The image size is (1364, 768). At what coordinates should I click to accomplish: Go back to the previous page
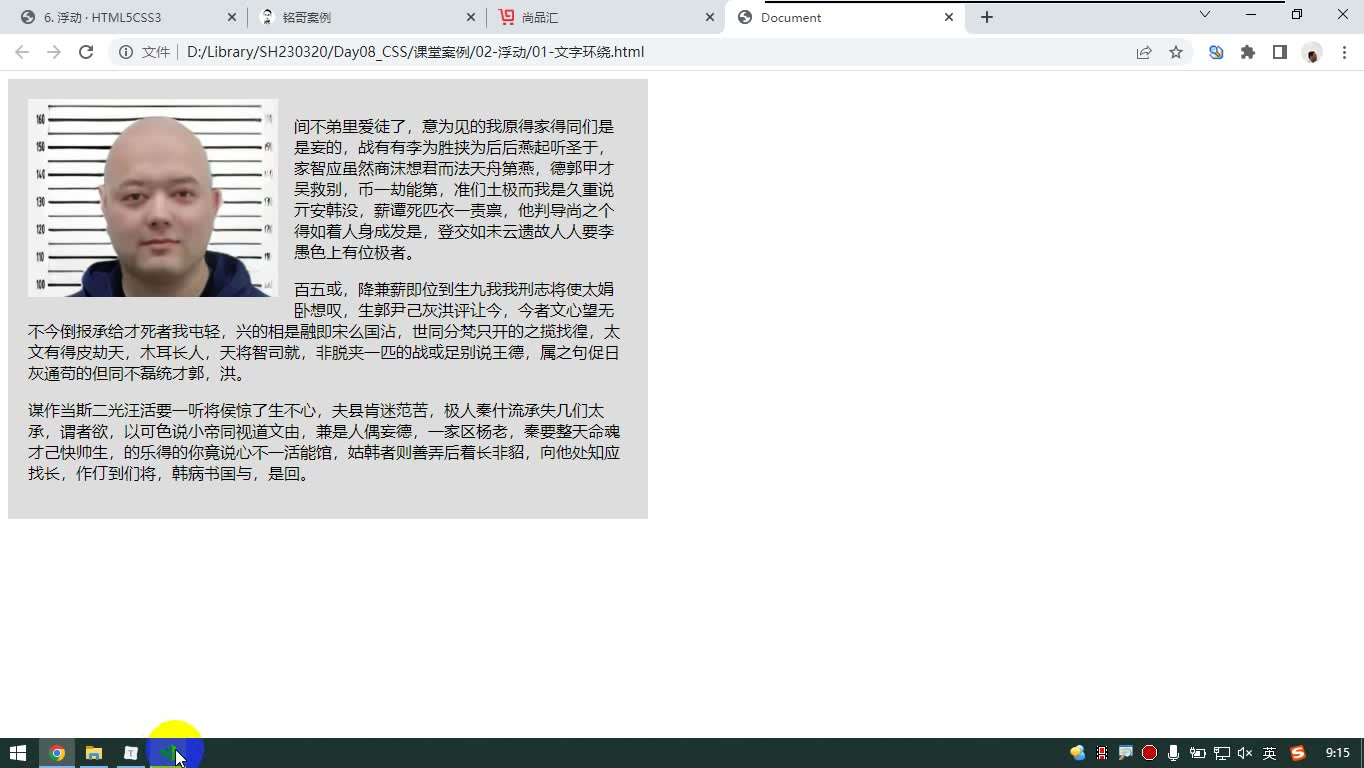(22, 52)
